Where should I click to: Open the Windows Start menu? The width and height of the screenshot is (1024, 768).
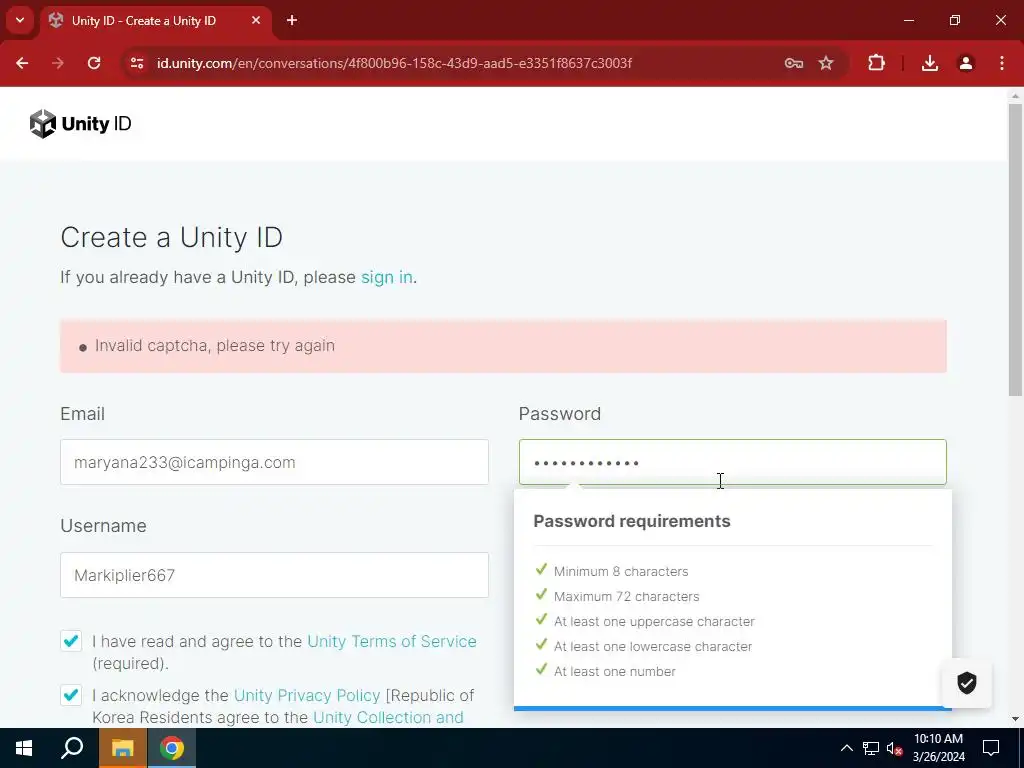point(24,748)
